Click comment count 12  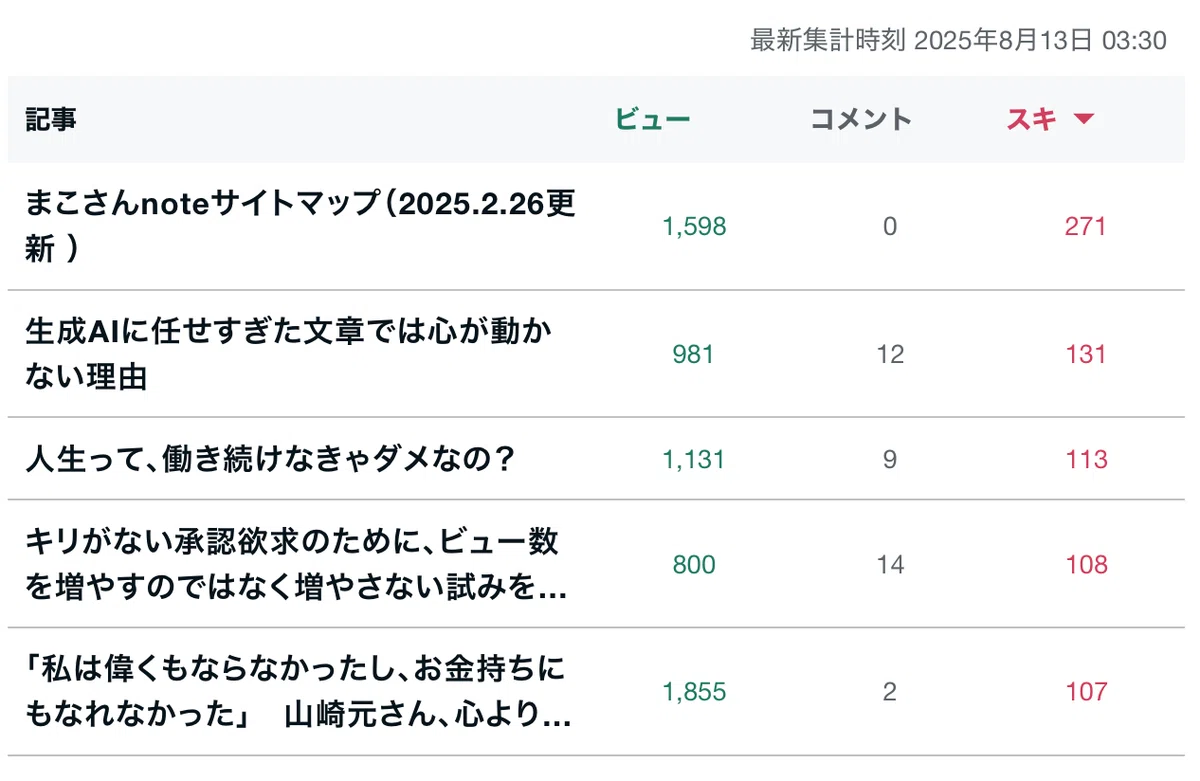click(890, 354)
